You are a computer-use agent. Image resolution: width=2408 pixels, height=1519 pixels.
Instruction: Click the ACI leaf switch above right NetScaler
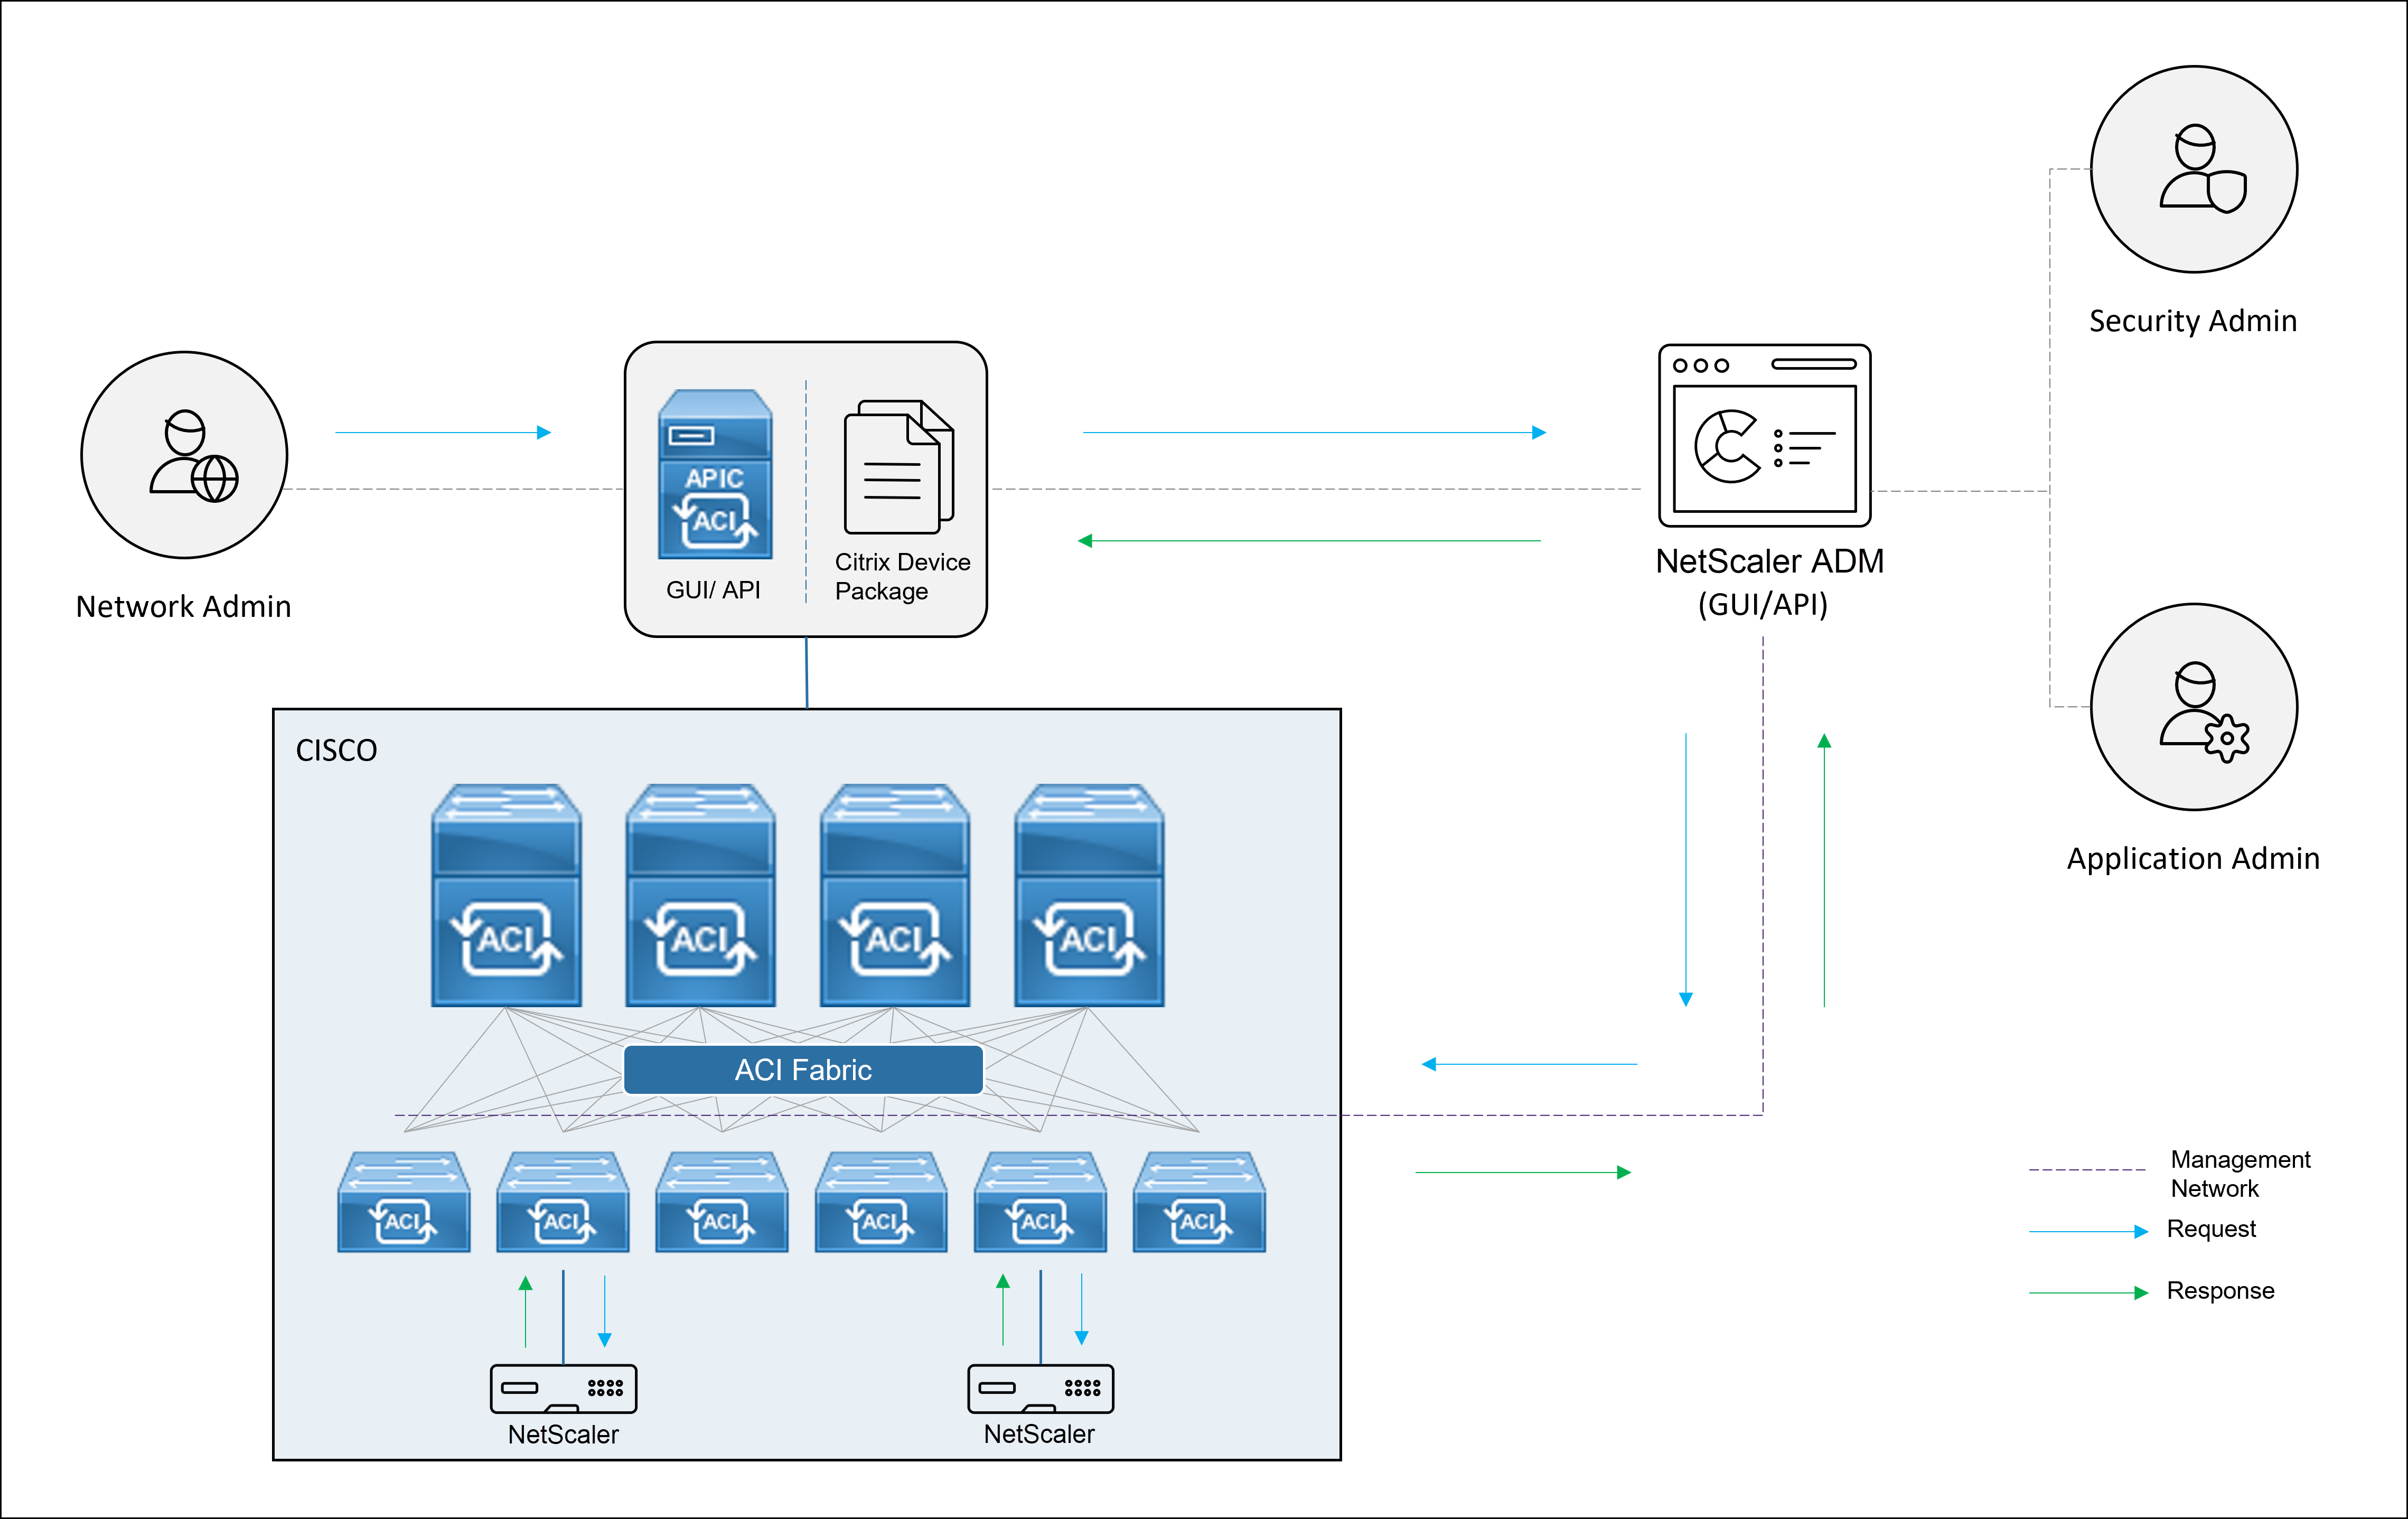1040,1202
